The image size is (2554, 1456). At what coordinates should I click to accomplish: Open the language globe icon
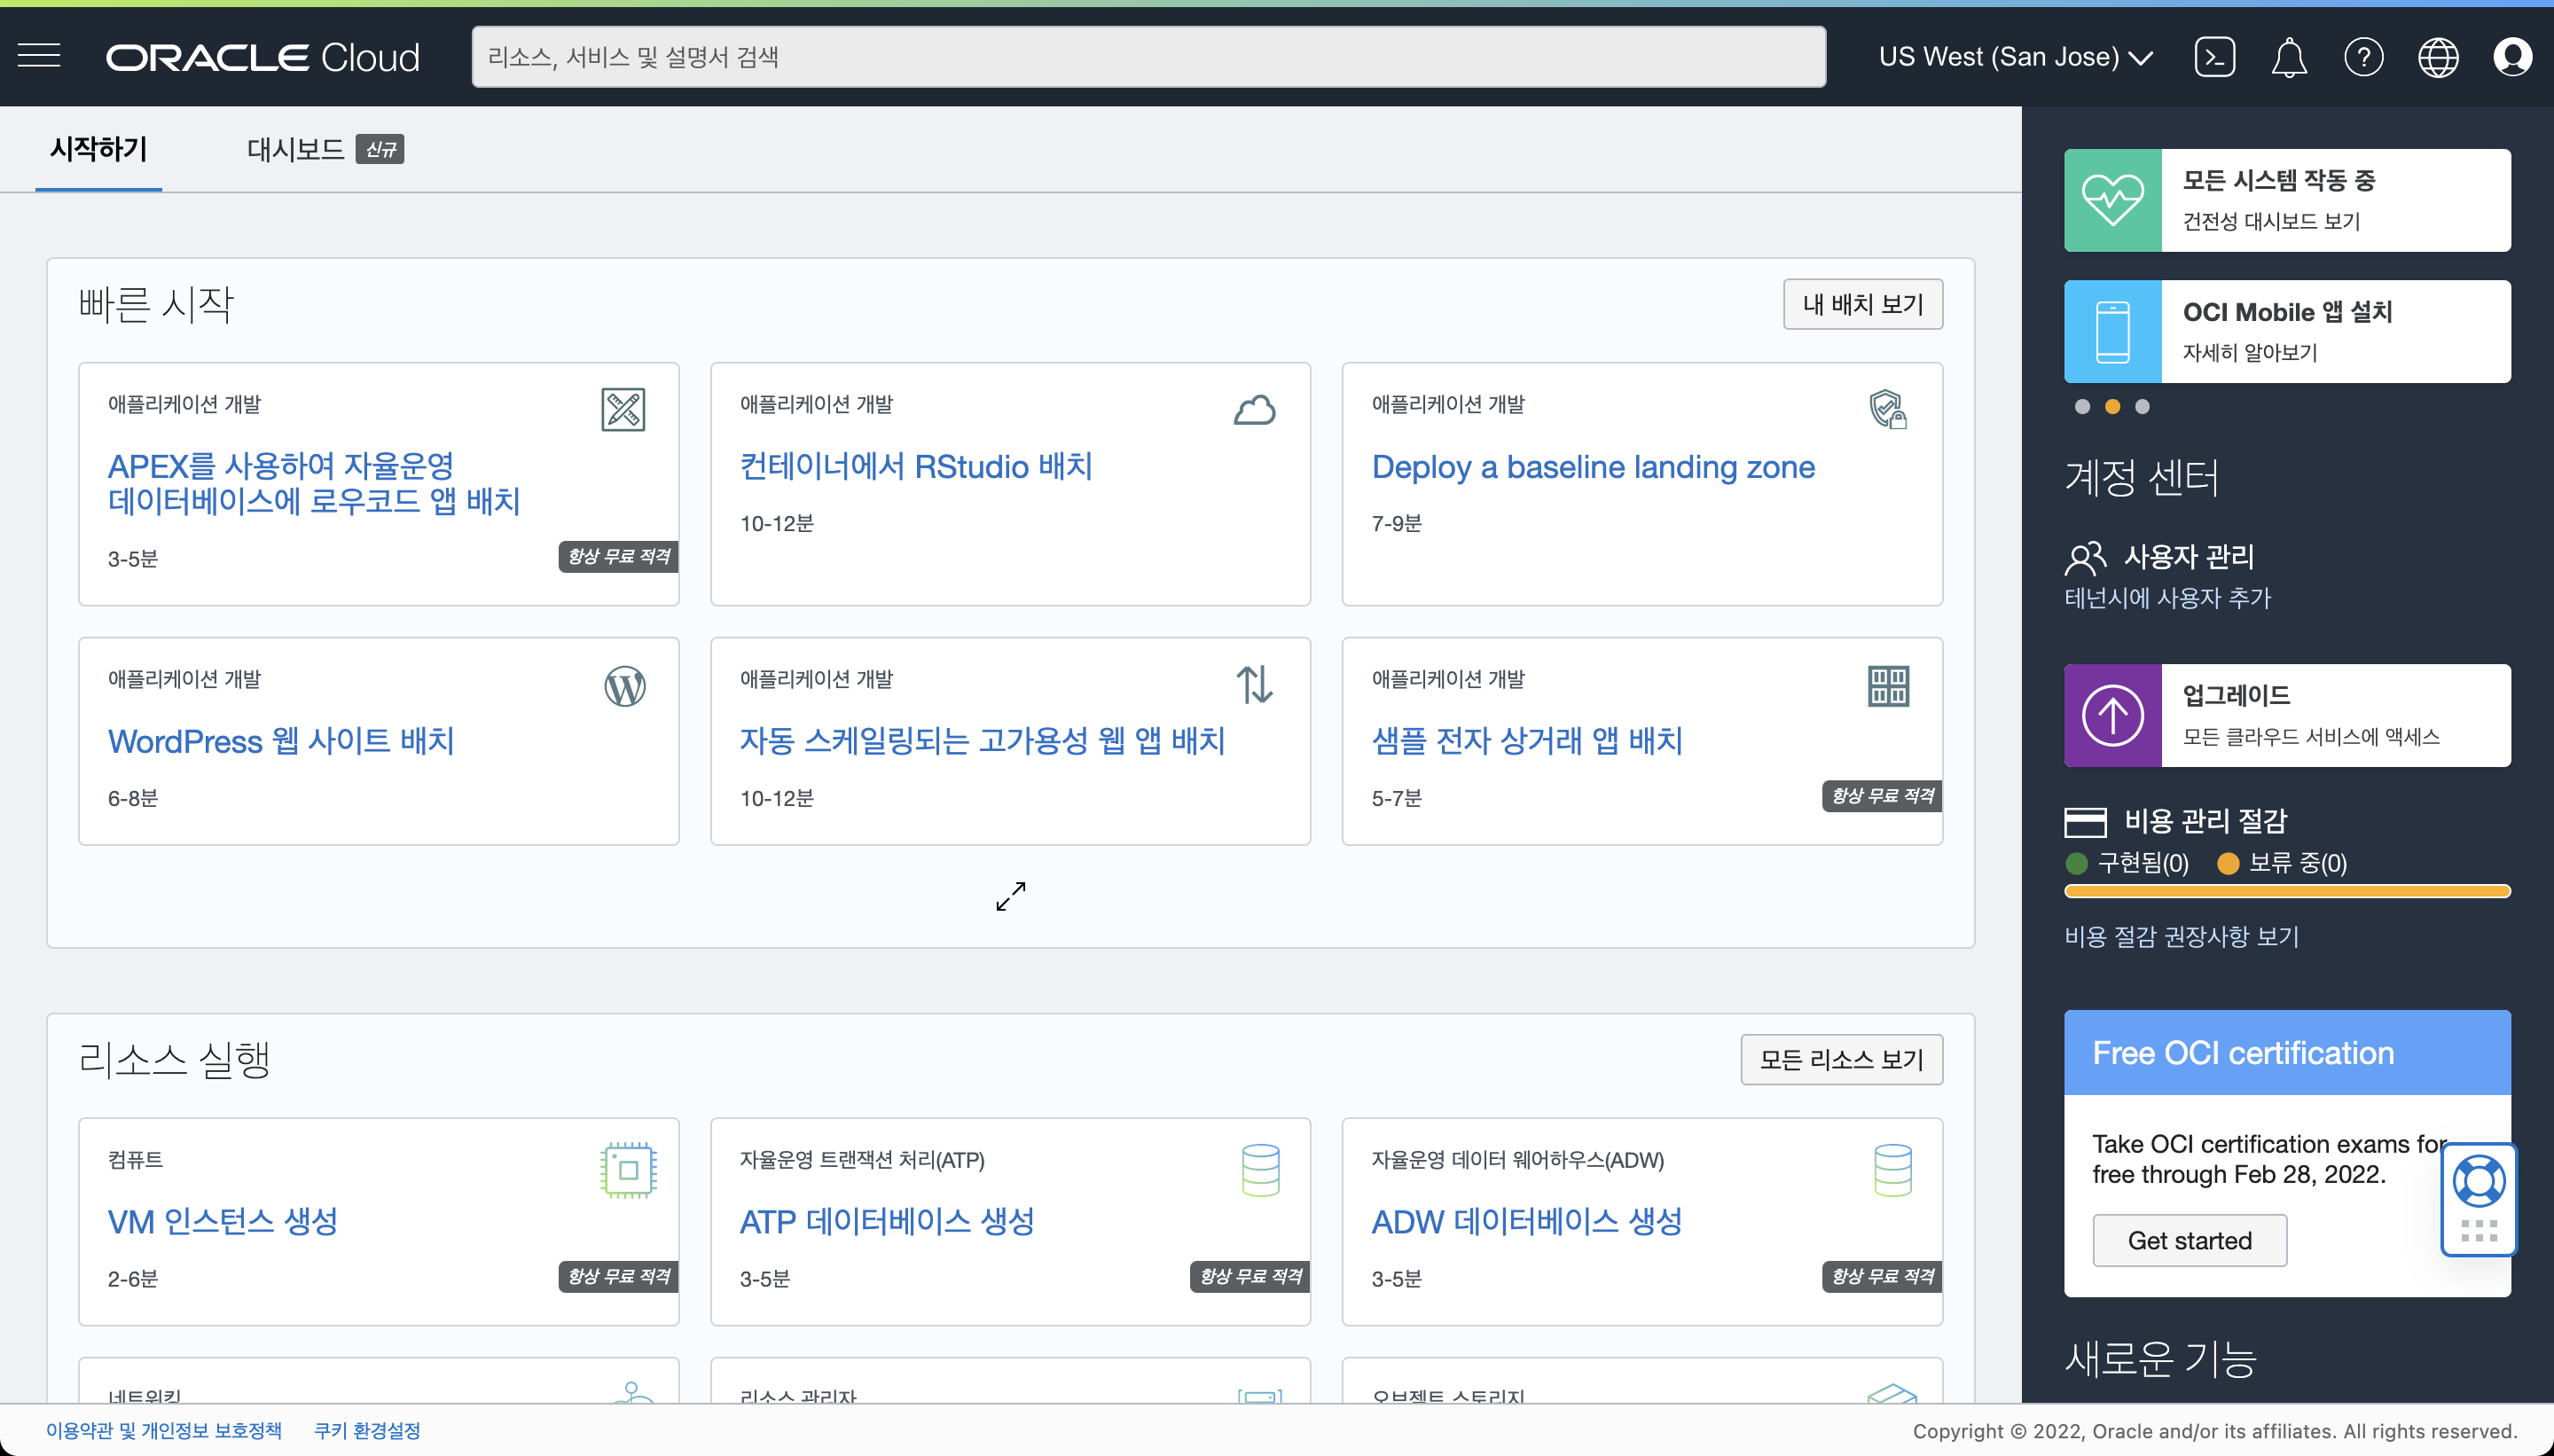[x=2438, y=57]
